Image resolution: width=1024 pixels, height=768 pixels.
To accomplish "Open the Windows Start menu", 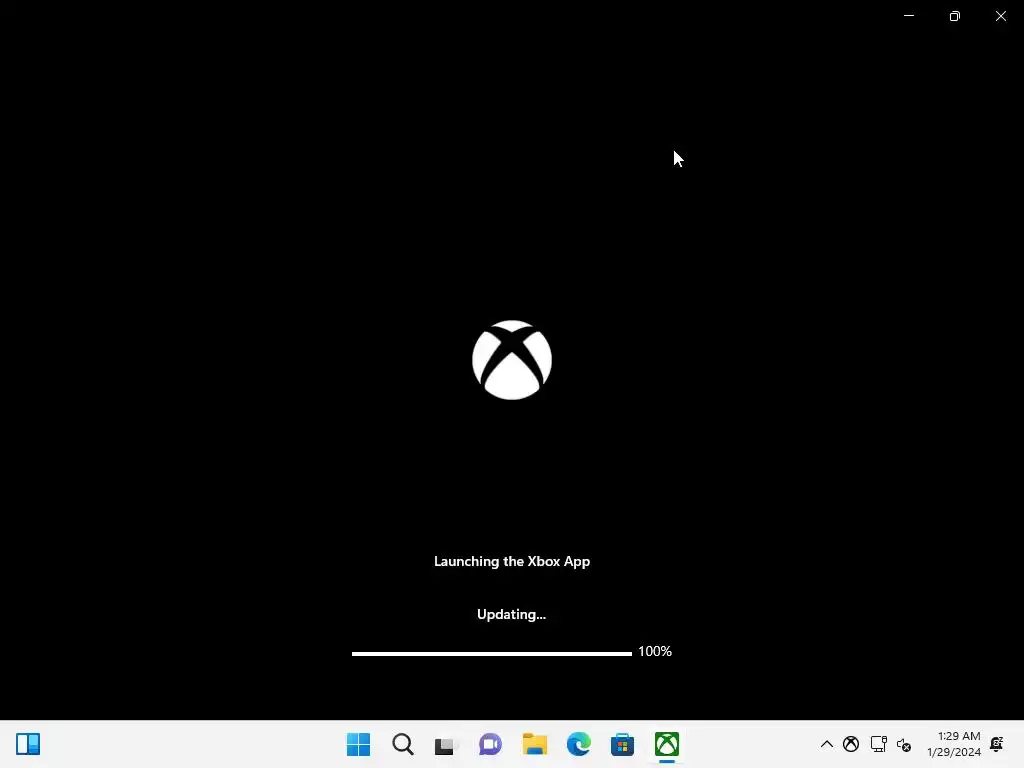I will click(359, 744).
